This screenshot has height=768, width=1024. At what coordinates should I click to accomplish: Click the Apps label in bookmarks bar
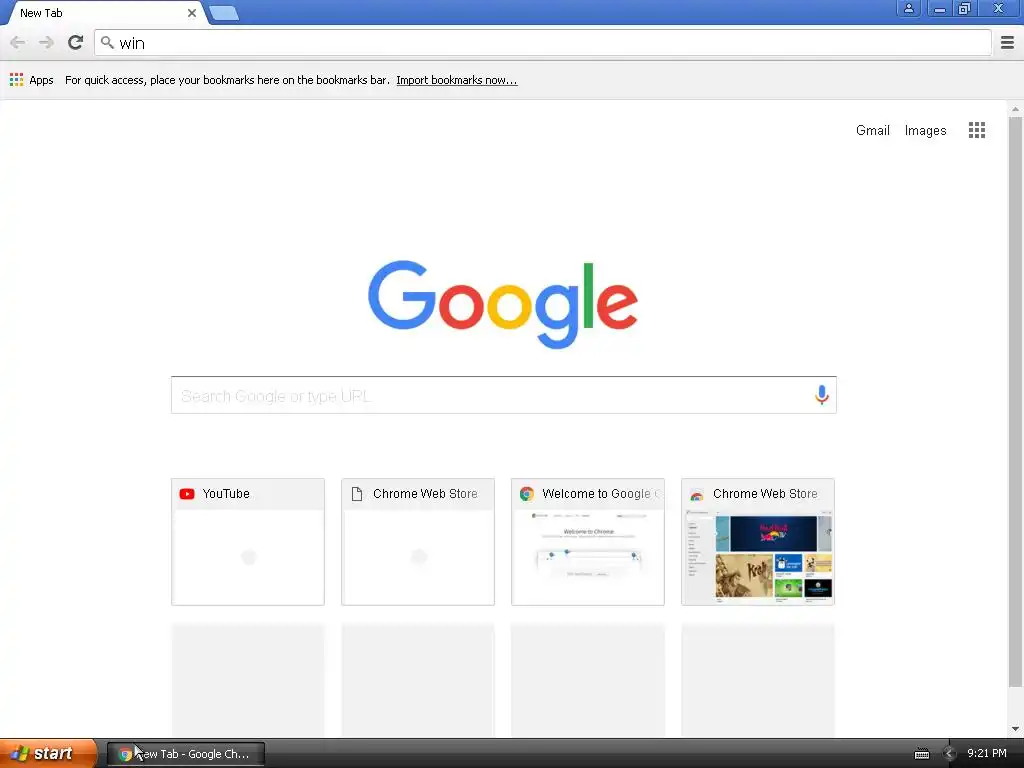pos(41,80)
